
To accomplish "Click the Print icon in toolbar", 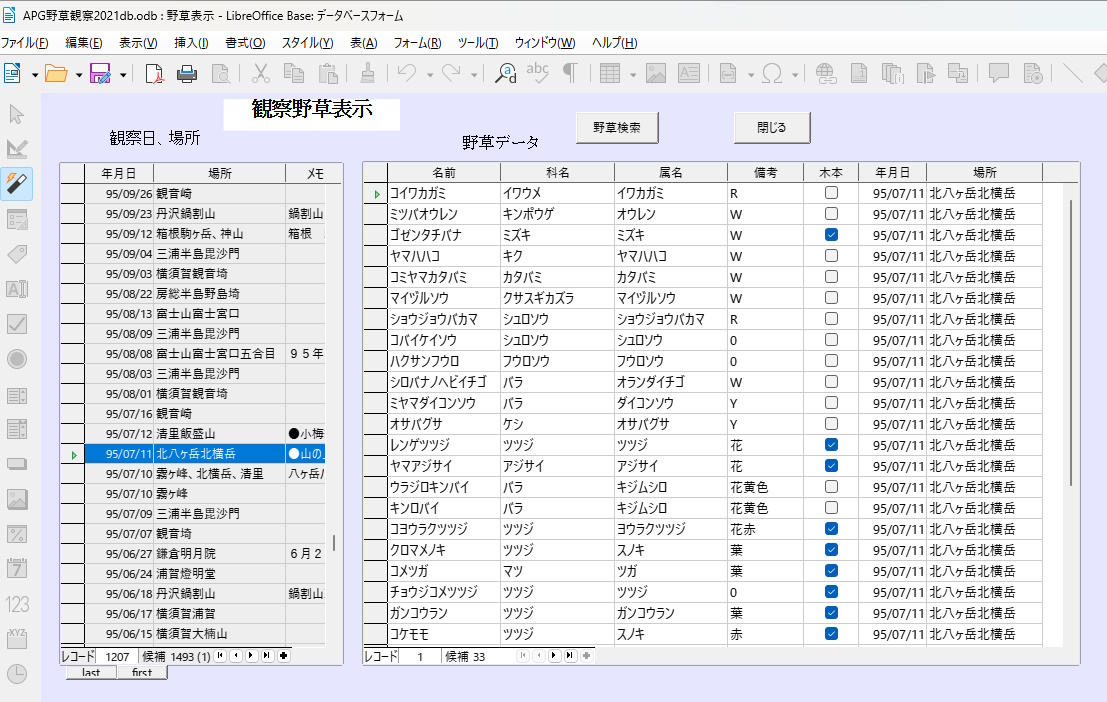I will (187, 73).
